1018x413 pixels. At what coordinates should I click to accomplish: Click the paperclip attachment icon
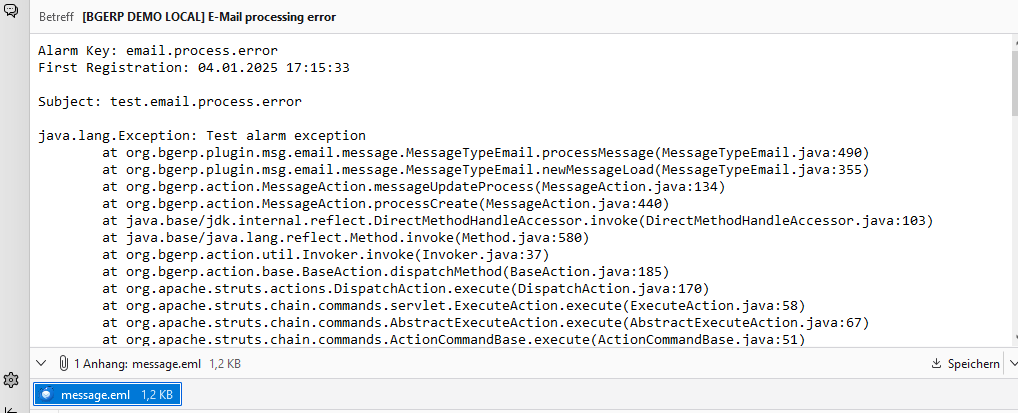pos(63,364)
